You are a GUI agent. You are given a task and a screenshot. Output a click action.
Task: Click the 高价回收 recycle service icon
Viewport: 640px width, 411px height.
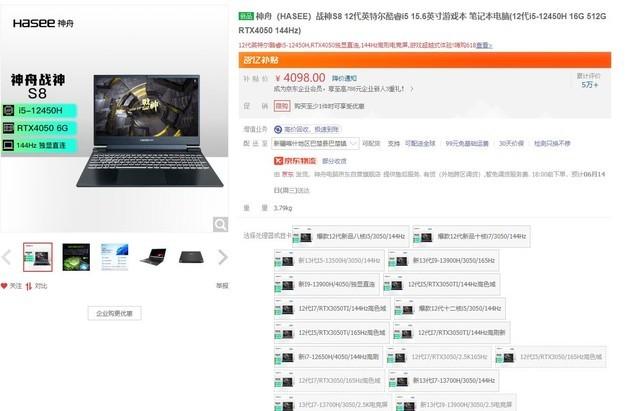[278, 129]
